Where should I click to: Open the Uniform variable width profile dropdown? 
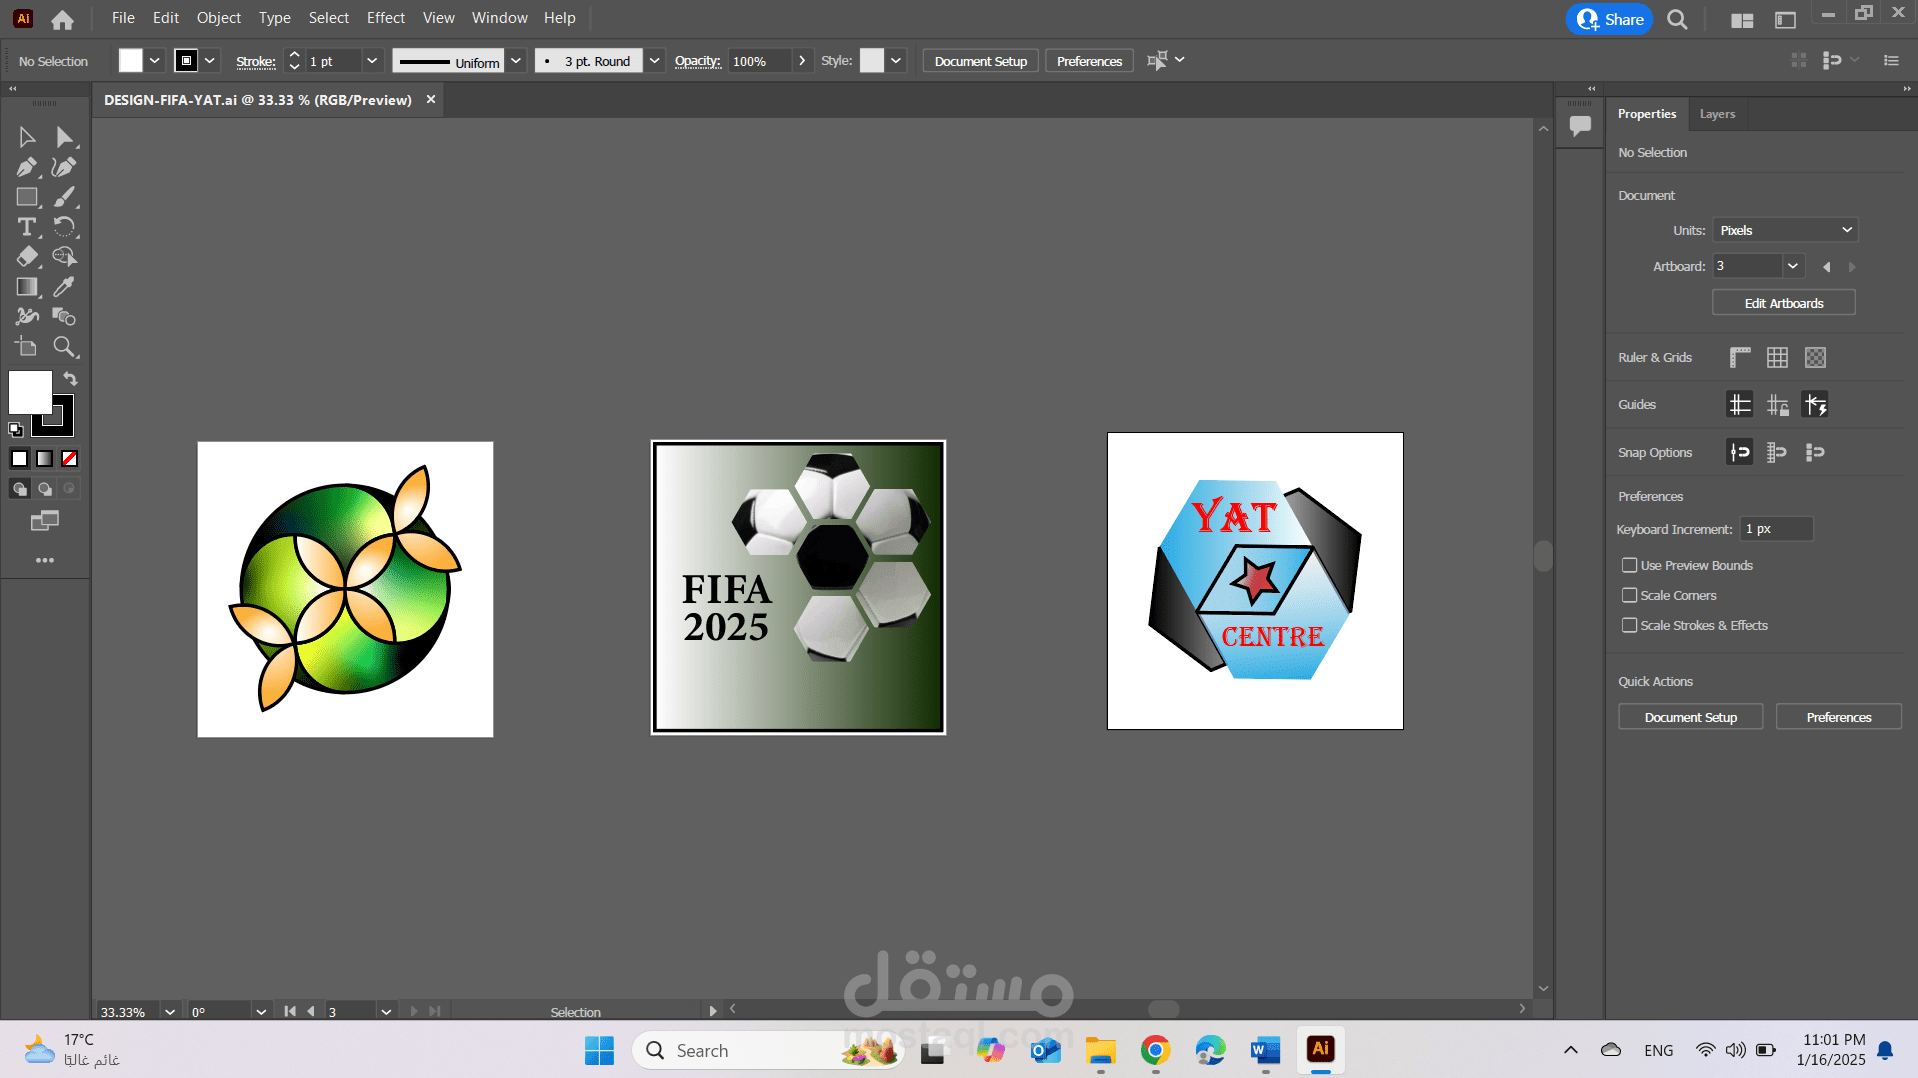[516, 61]
